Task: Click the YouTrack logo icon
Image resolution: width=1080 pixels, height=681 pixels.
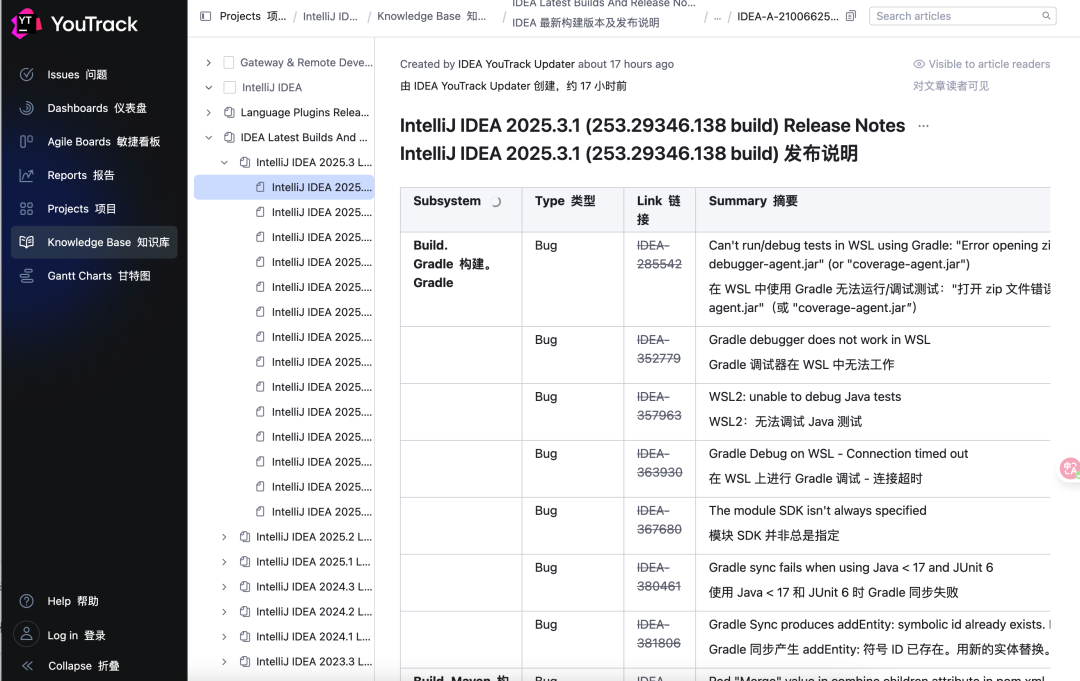Action: 26,23
